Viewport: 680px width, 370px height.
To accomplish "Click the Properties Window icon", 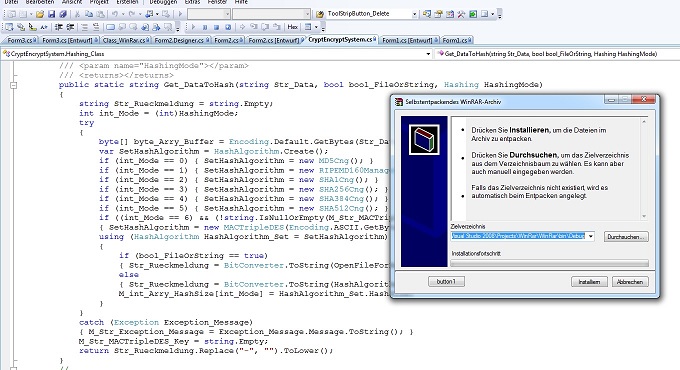I will tap(438, 14).
